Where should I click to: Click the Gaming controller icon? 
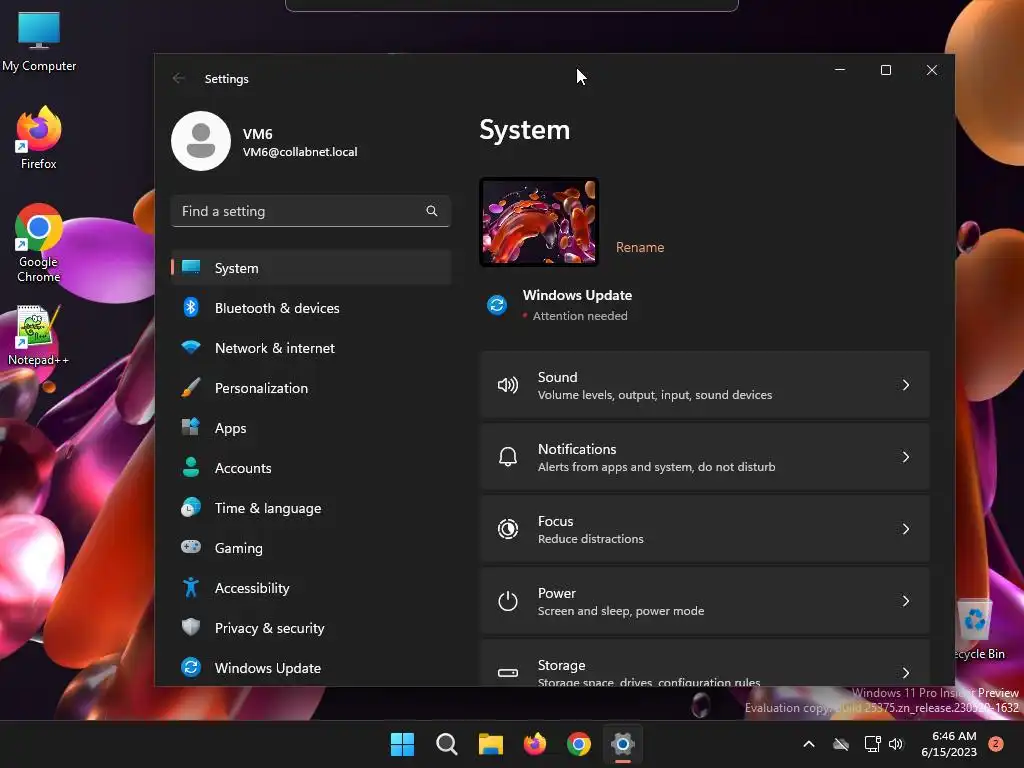[191, 547]
